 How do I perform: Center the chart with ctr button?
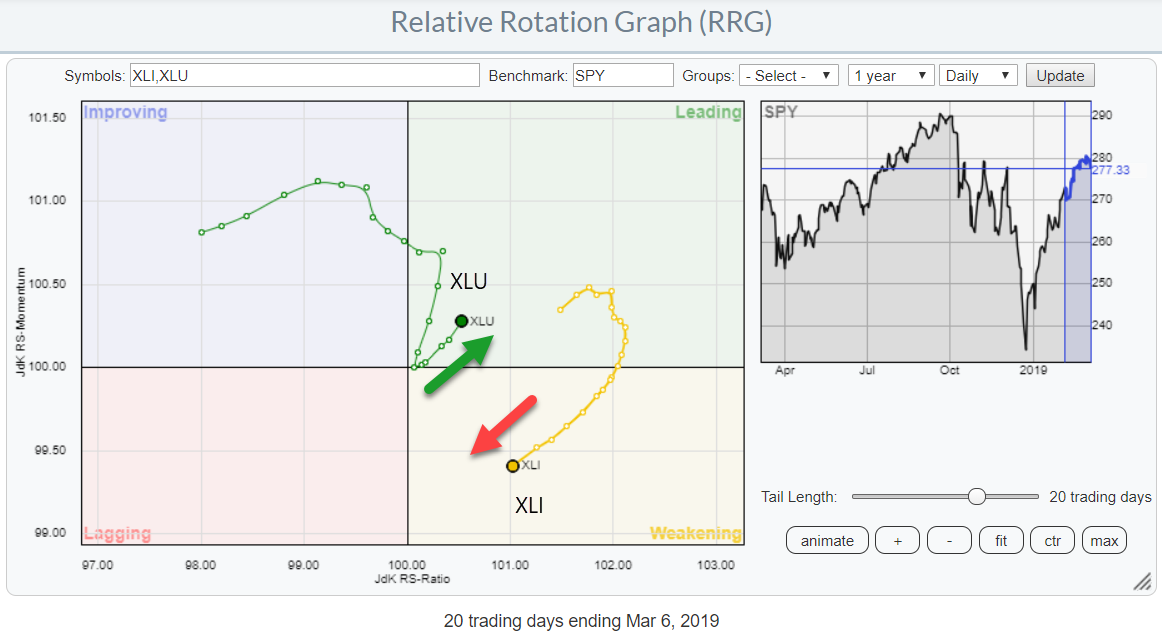(1052, 541)
